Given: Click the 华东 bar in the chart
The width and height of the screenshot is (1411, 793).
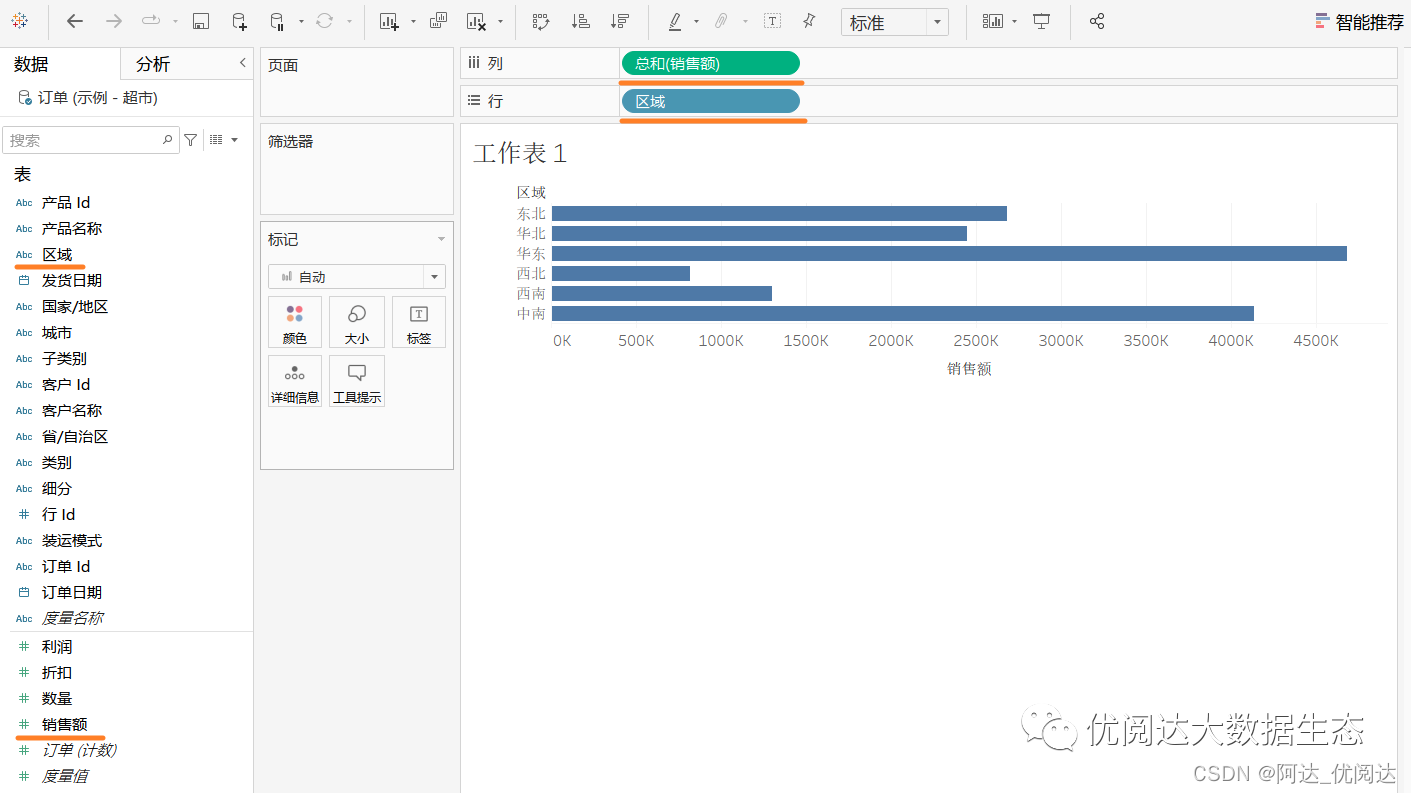Looking at the screenshot, I should point(949,253).
